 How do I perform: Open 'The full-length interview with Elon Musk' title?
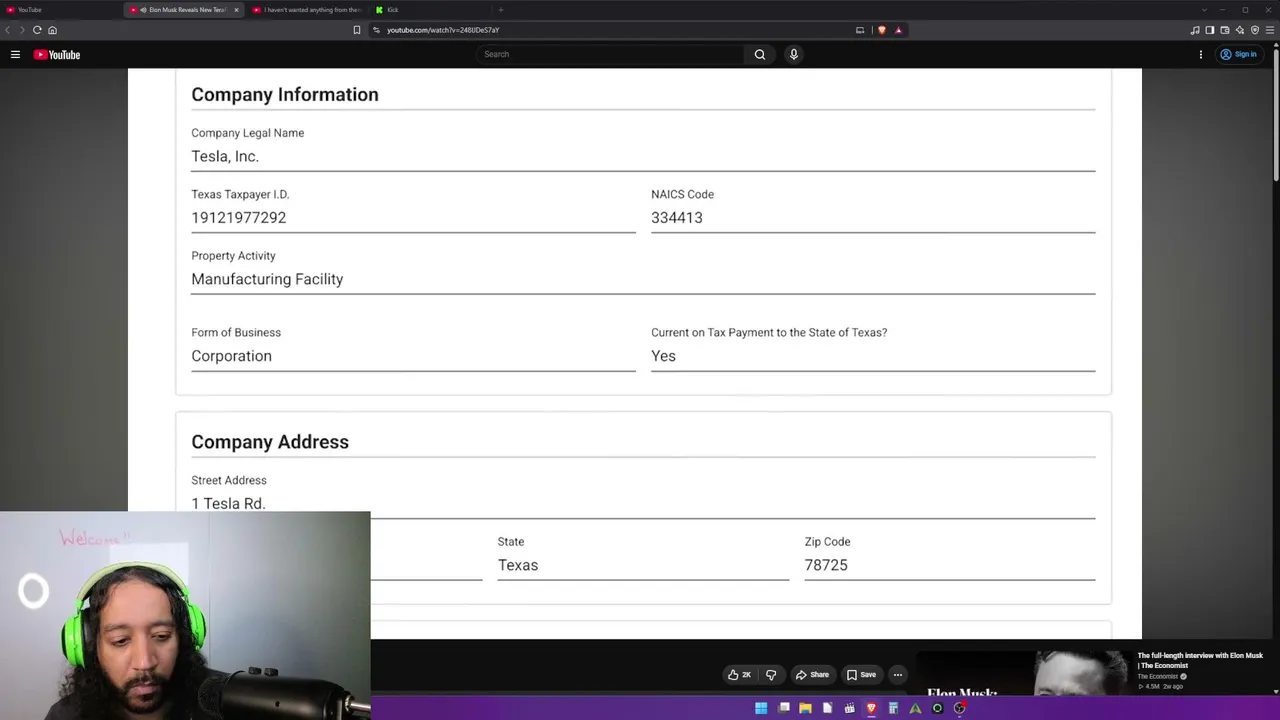point(1200,660)
